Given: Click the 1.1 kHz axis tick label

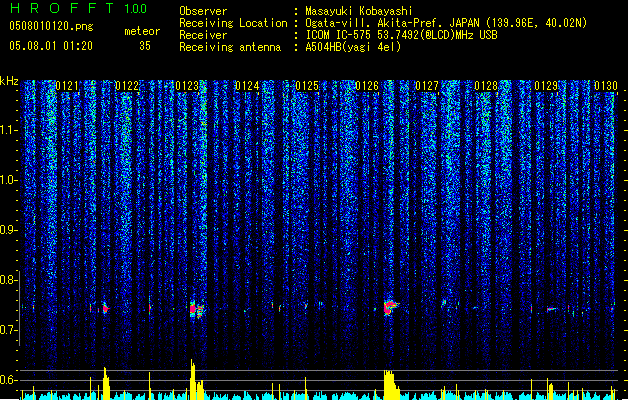Looking at the screenshot, I should point(9,131).
